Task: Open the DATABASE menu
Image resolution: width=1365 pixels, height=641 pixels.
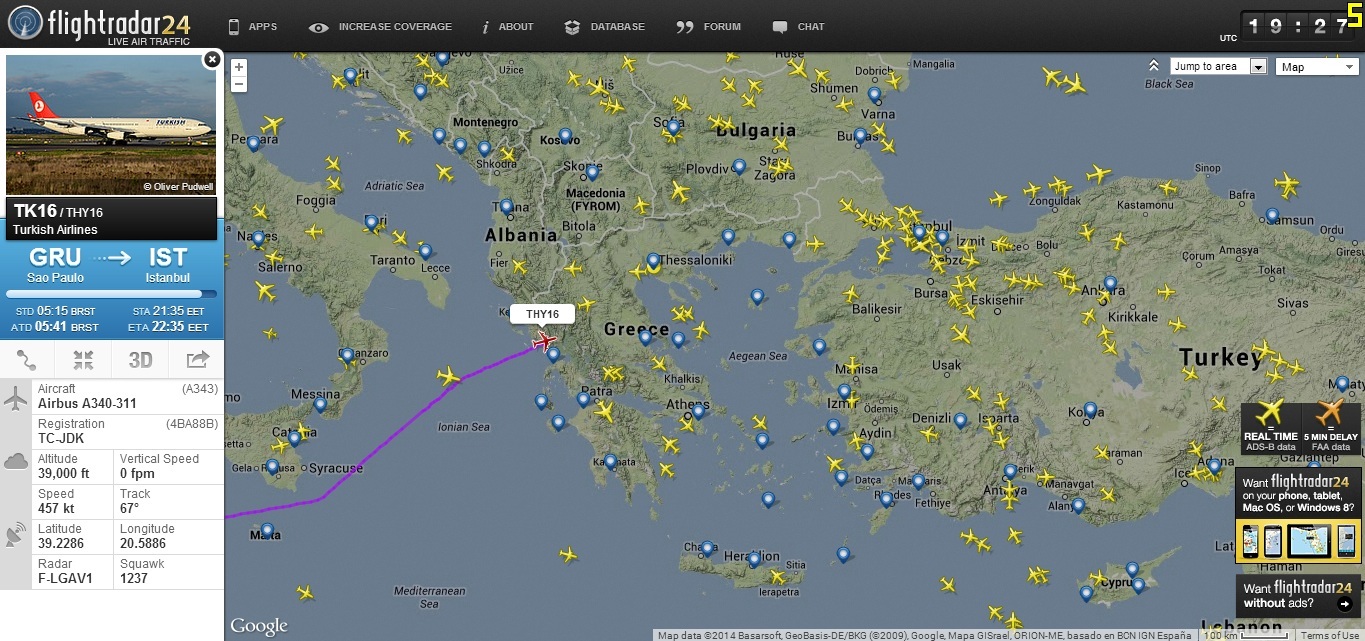Action: 604,27
